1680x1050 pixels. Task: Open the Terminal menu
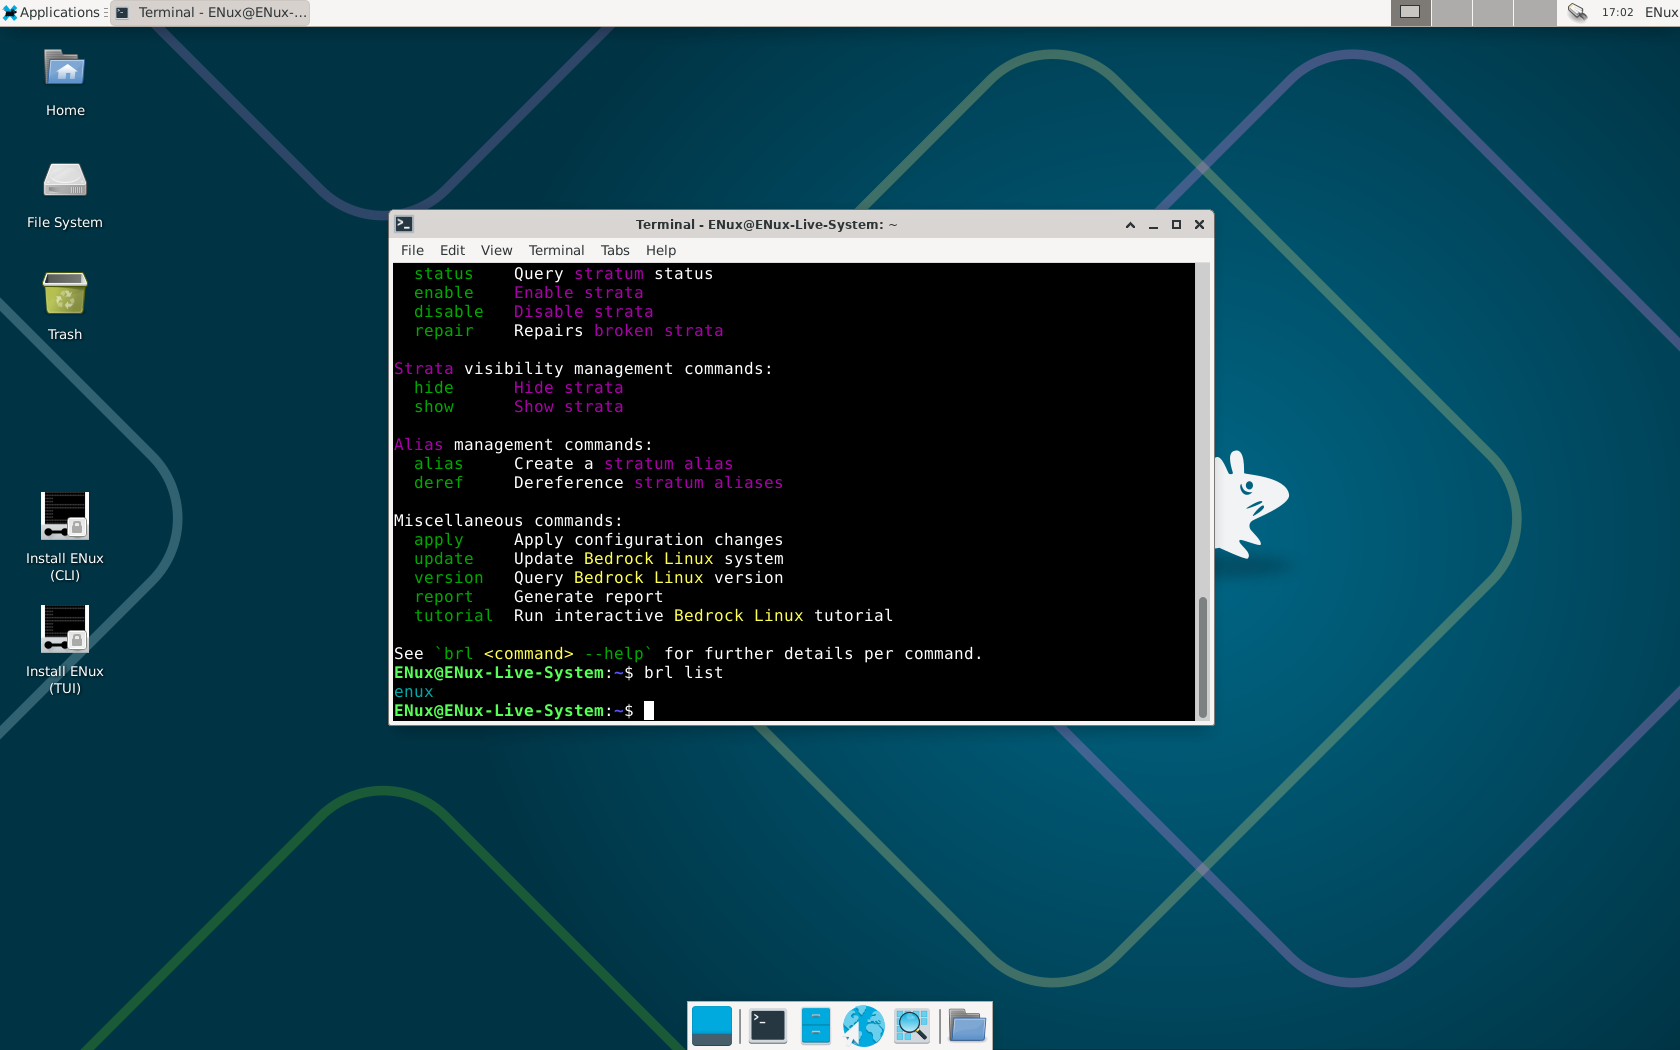pos(556,250)
